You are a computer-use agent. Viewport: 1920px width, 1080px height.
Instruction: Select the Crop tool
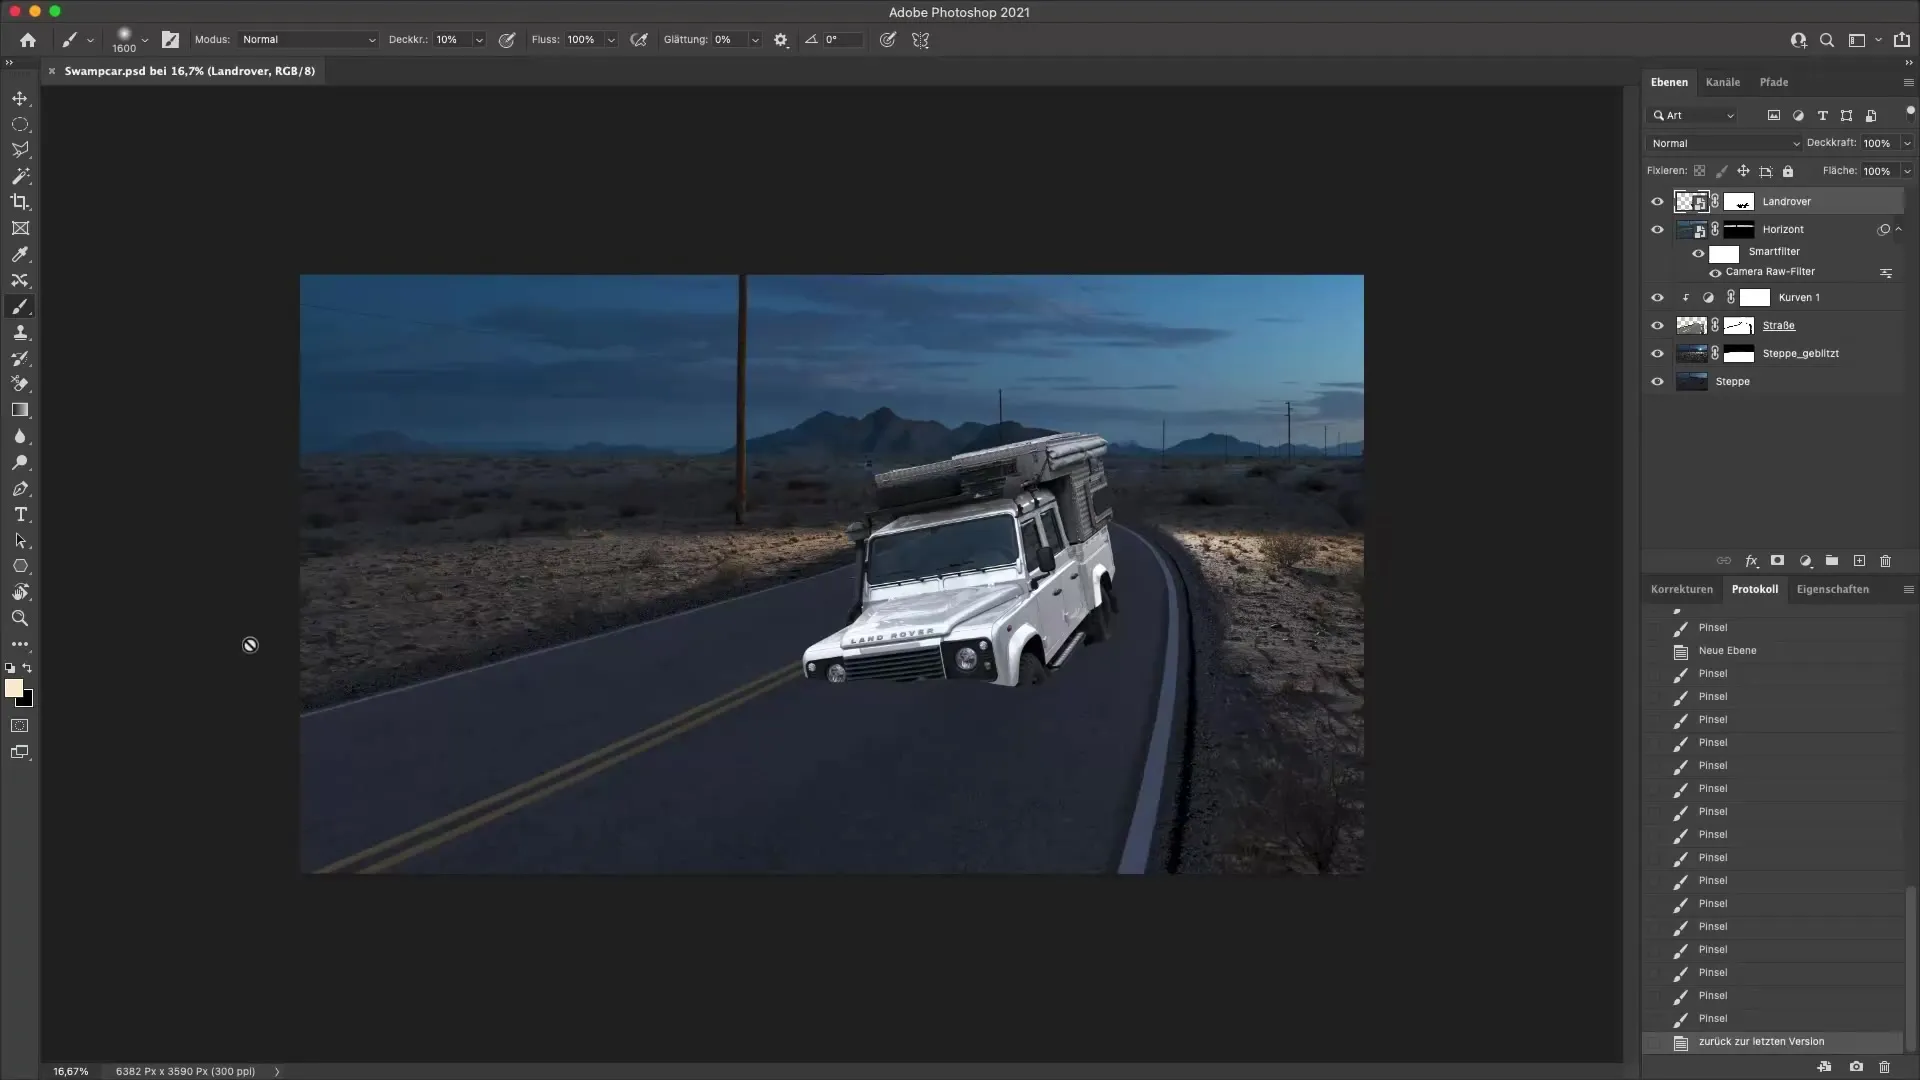tap(20, 202)
